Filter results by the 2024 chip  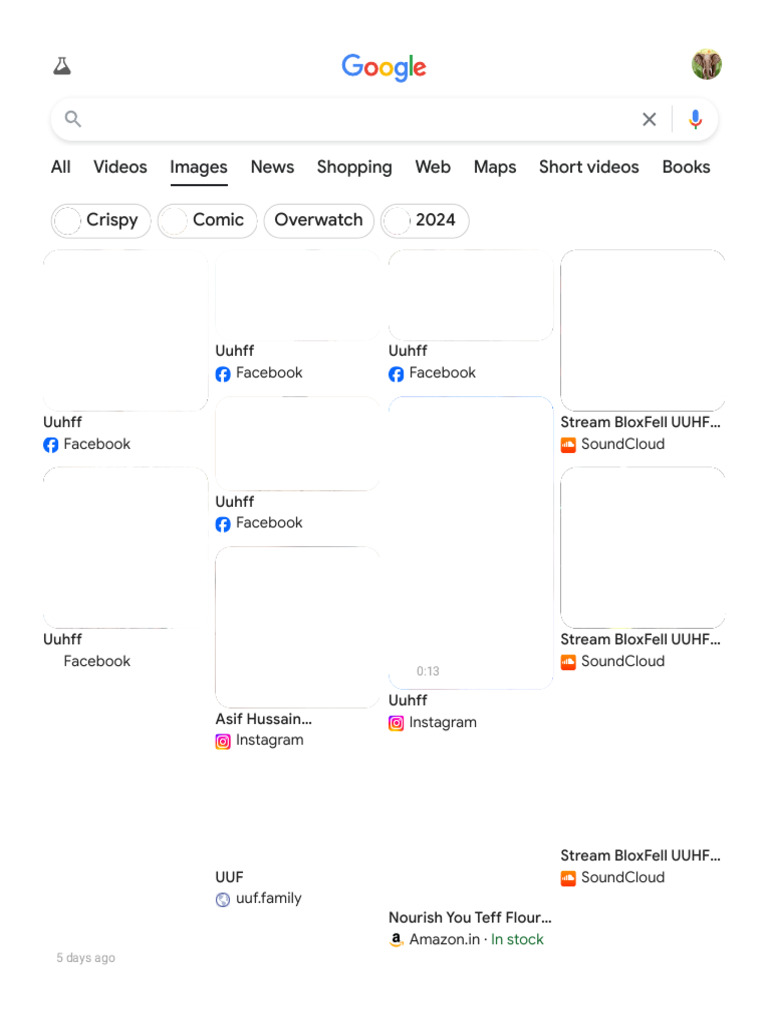(x=425, y=220)
